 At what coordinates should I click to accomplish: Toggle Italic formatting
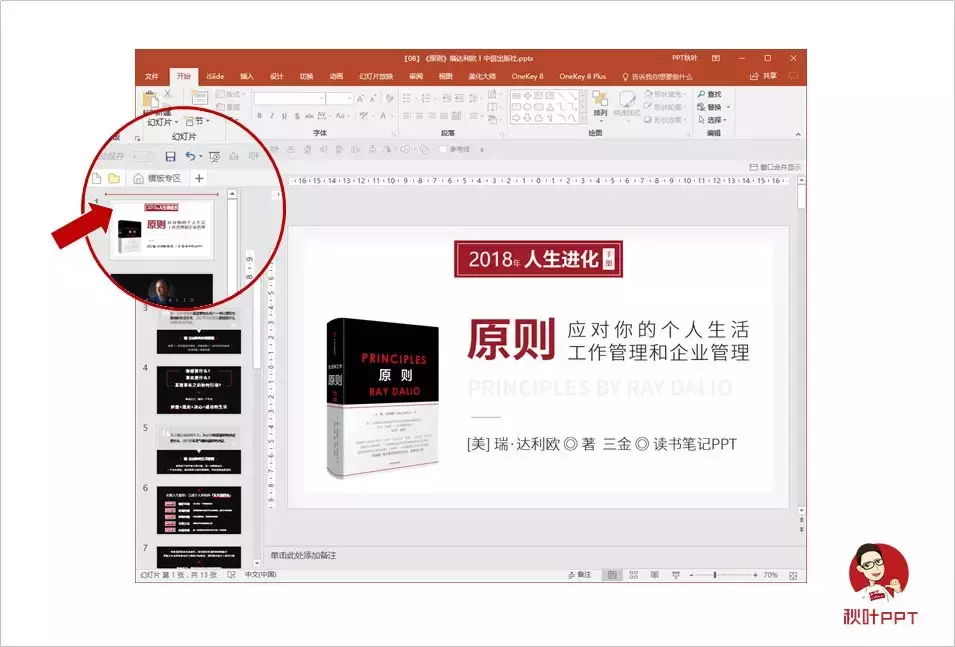point(272,116)
